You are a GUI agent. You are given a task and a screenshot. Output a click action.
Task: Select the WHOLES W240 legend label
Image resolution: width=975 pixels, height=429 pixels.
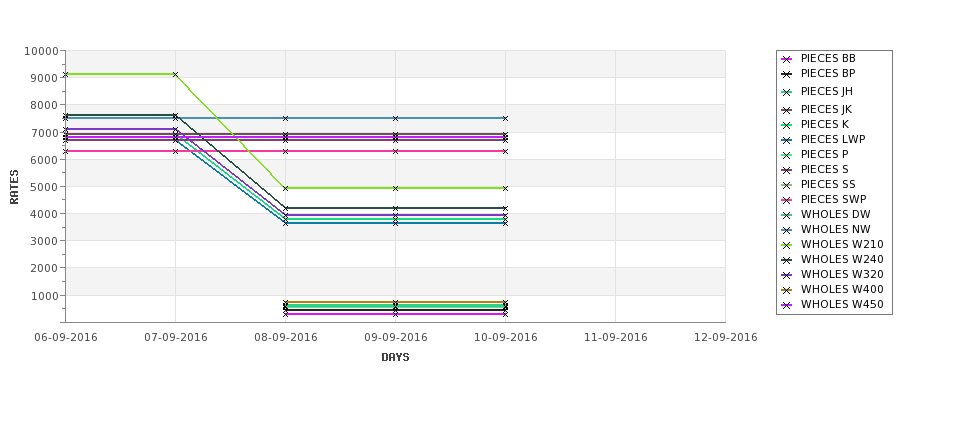pyautogui.click(x=842, y=259)
